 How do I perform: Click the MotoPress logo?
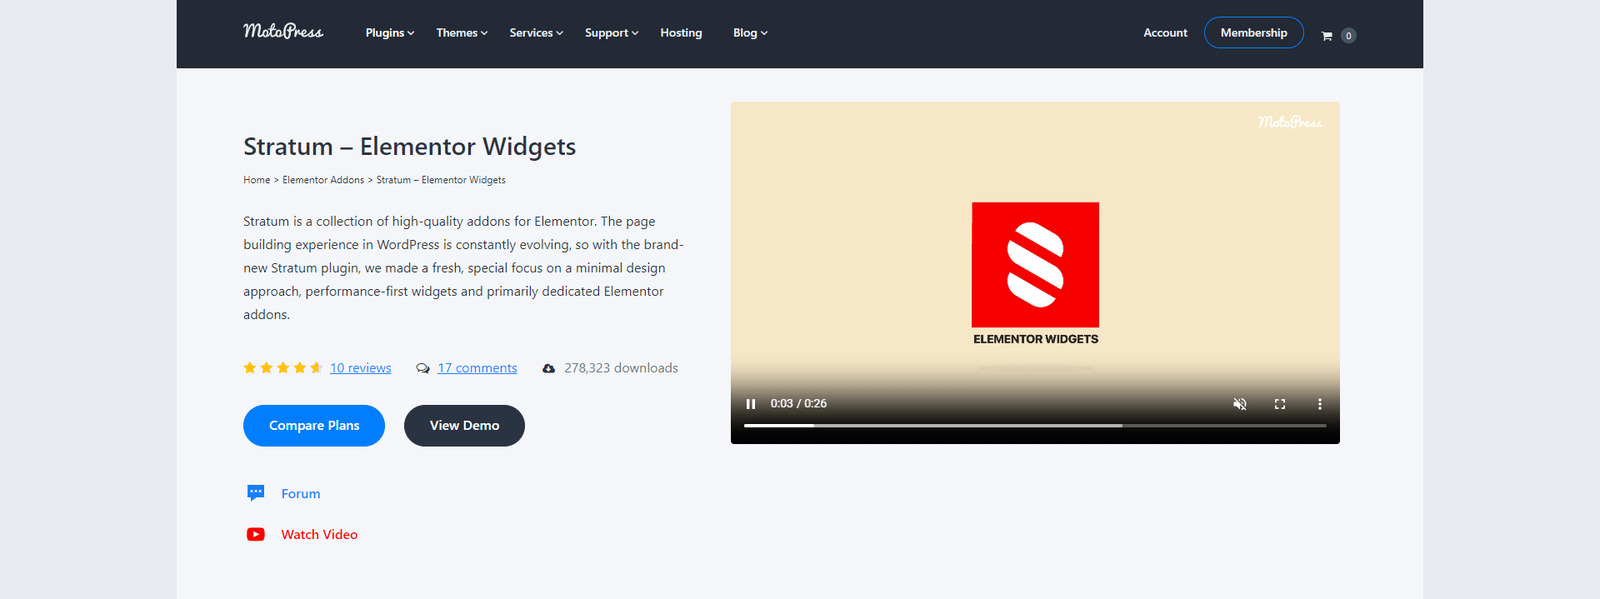click(283, 32)
